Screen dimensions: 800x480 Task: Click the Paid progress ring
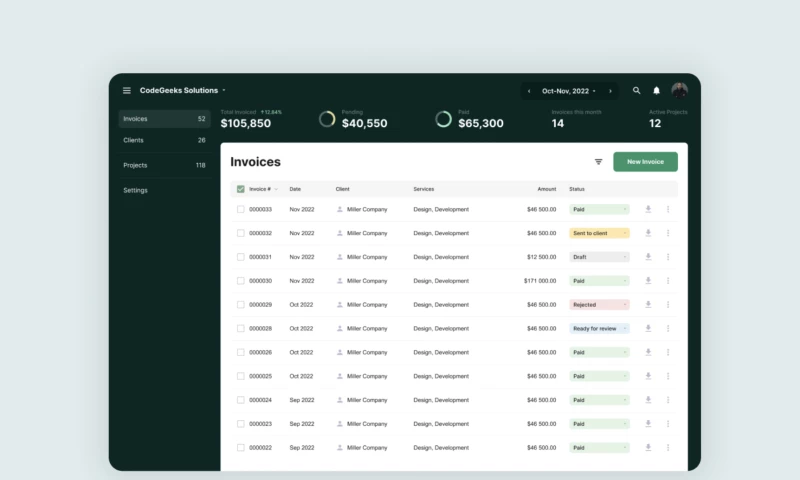point(443,119)
